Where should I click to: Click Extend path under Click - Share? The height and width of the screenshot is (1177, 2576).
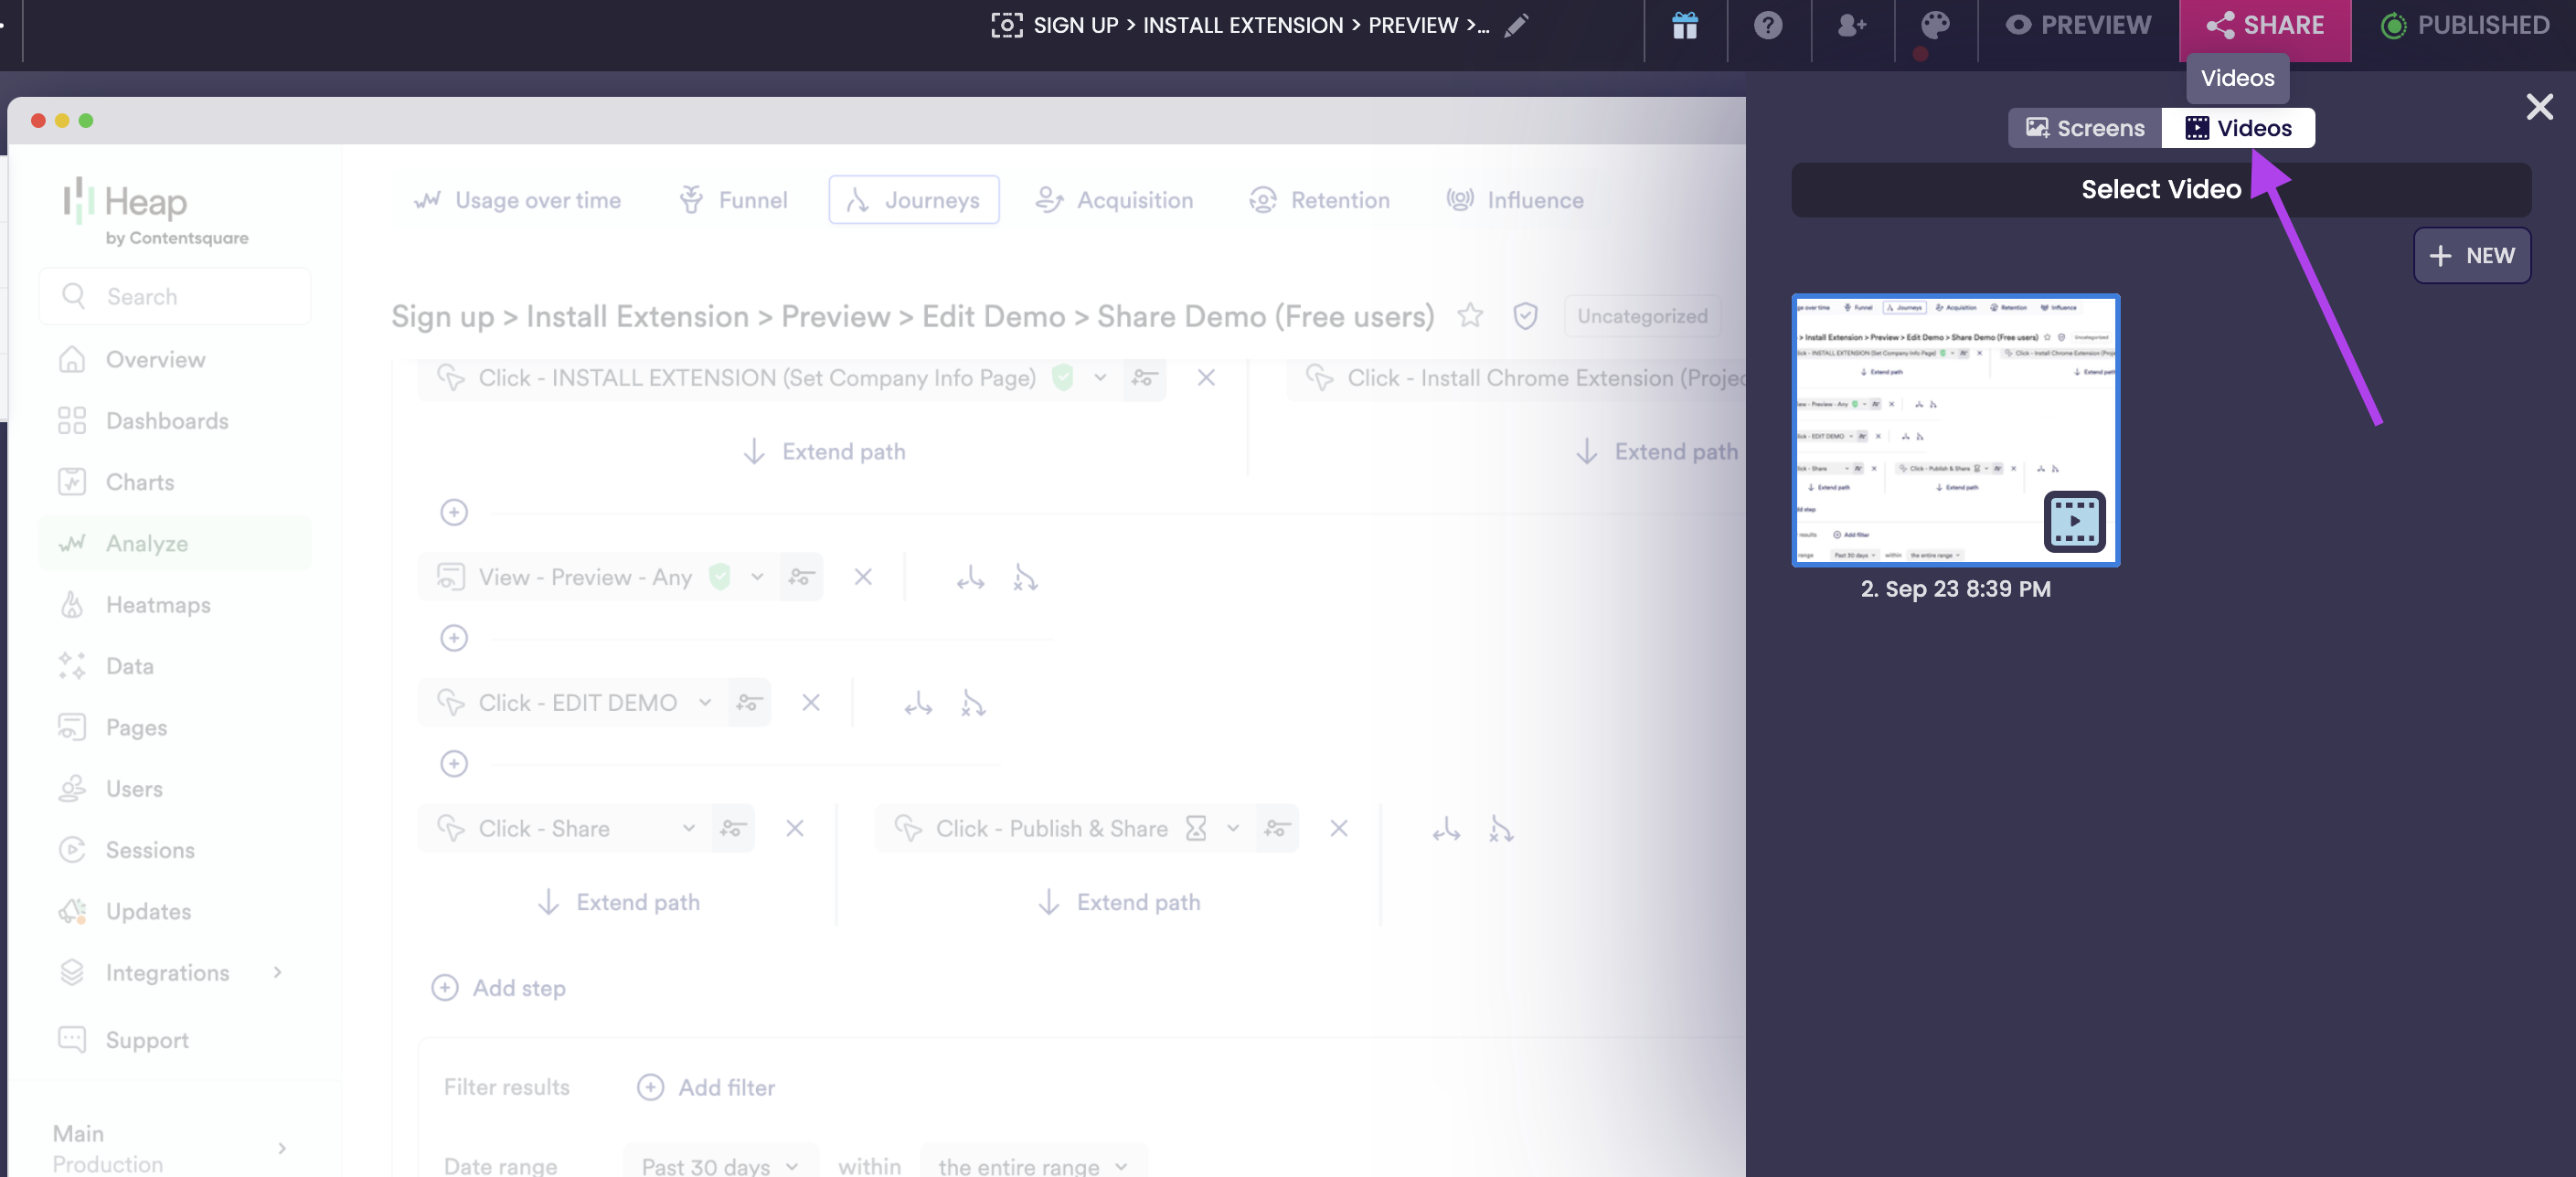[x=618, y=902]
